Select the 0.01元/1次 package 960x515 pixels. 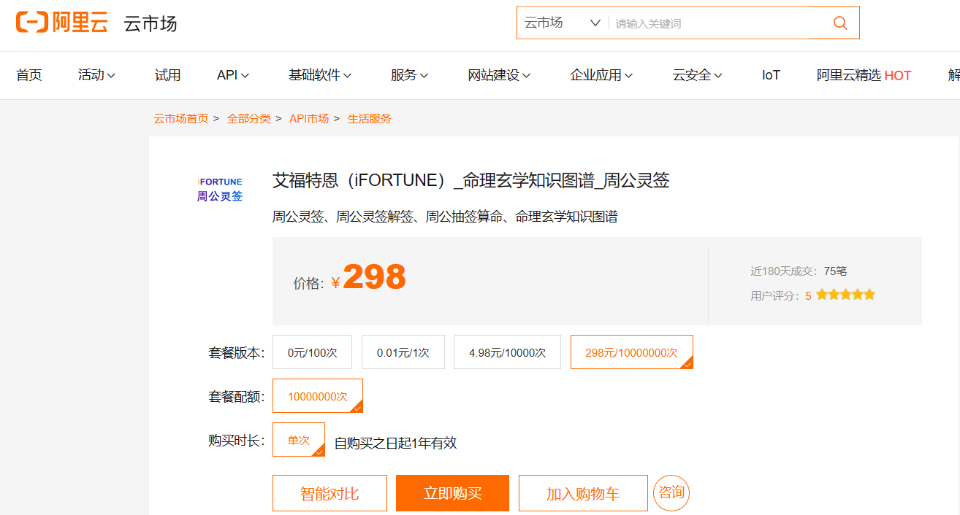(x=403, y=352)
